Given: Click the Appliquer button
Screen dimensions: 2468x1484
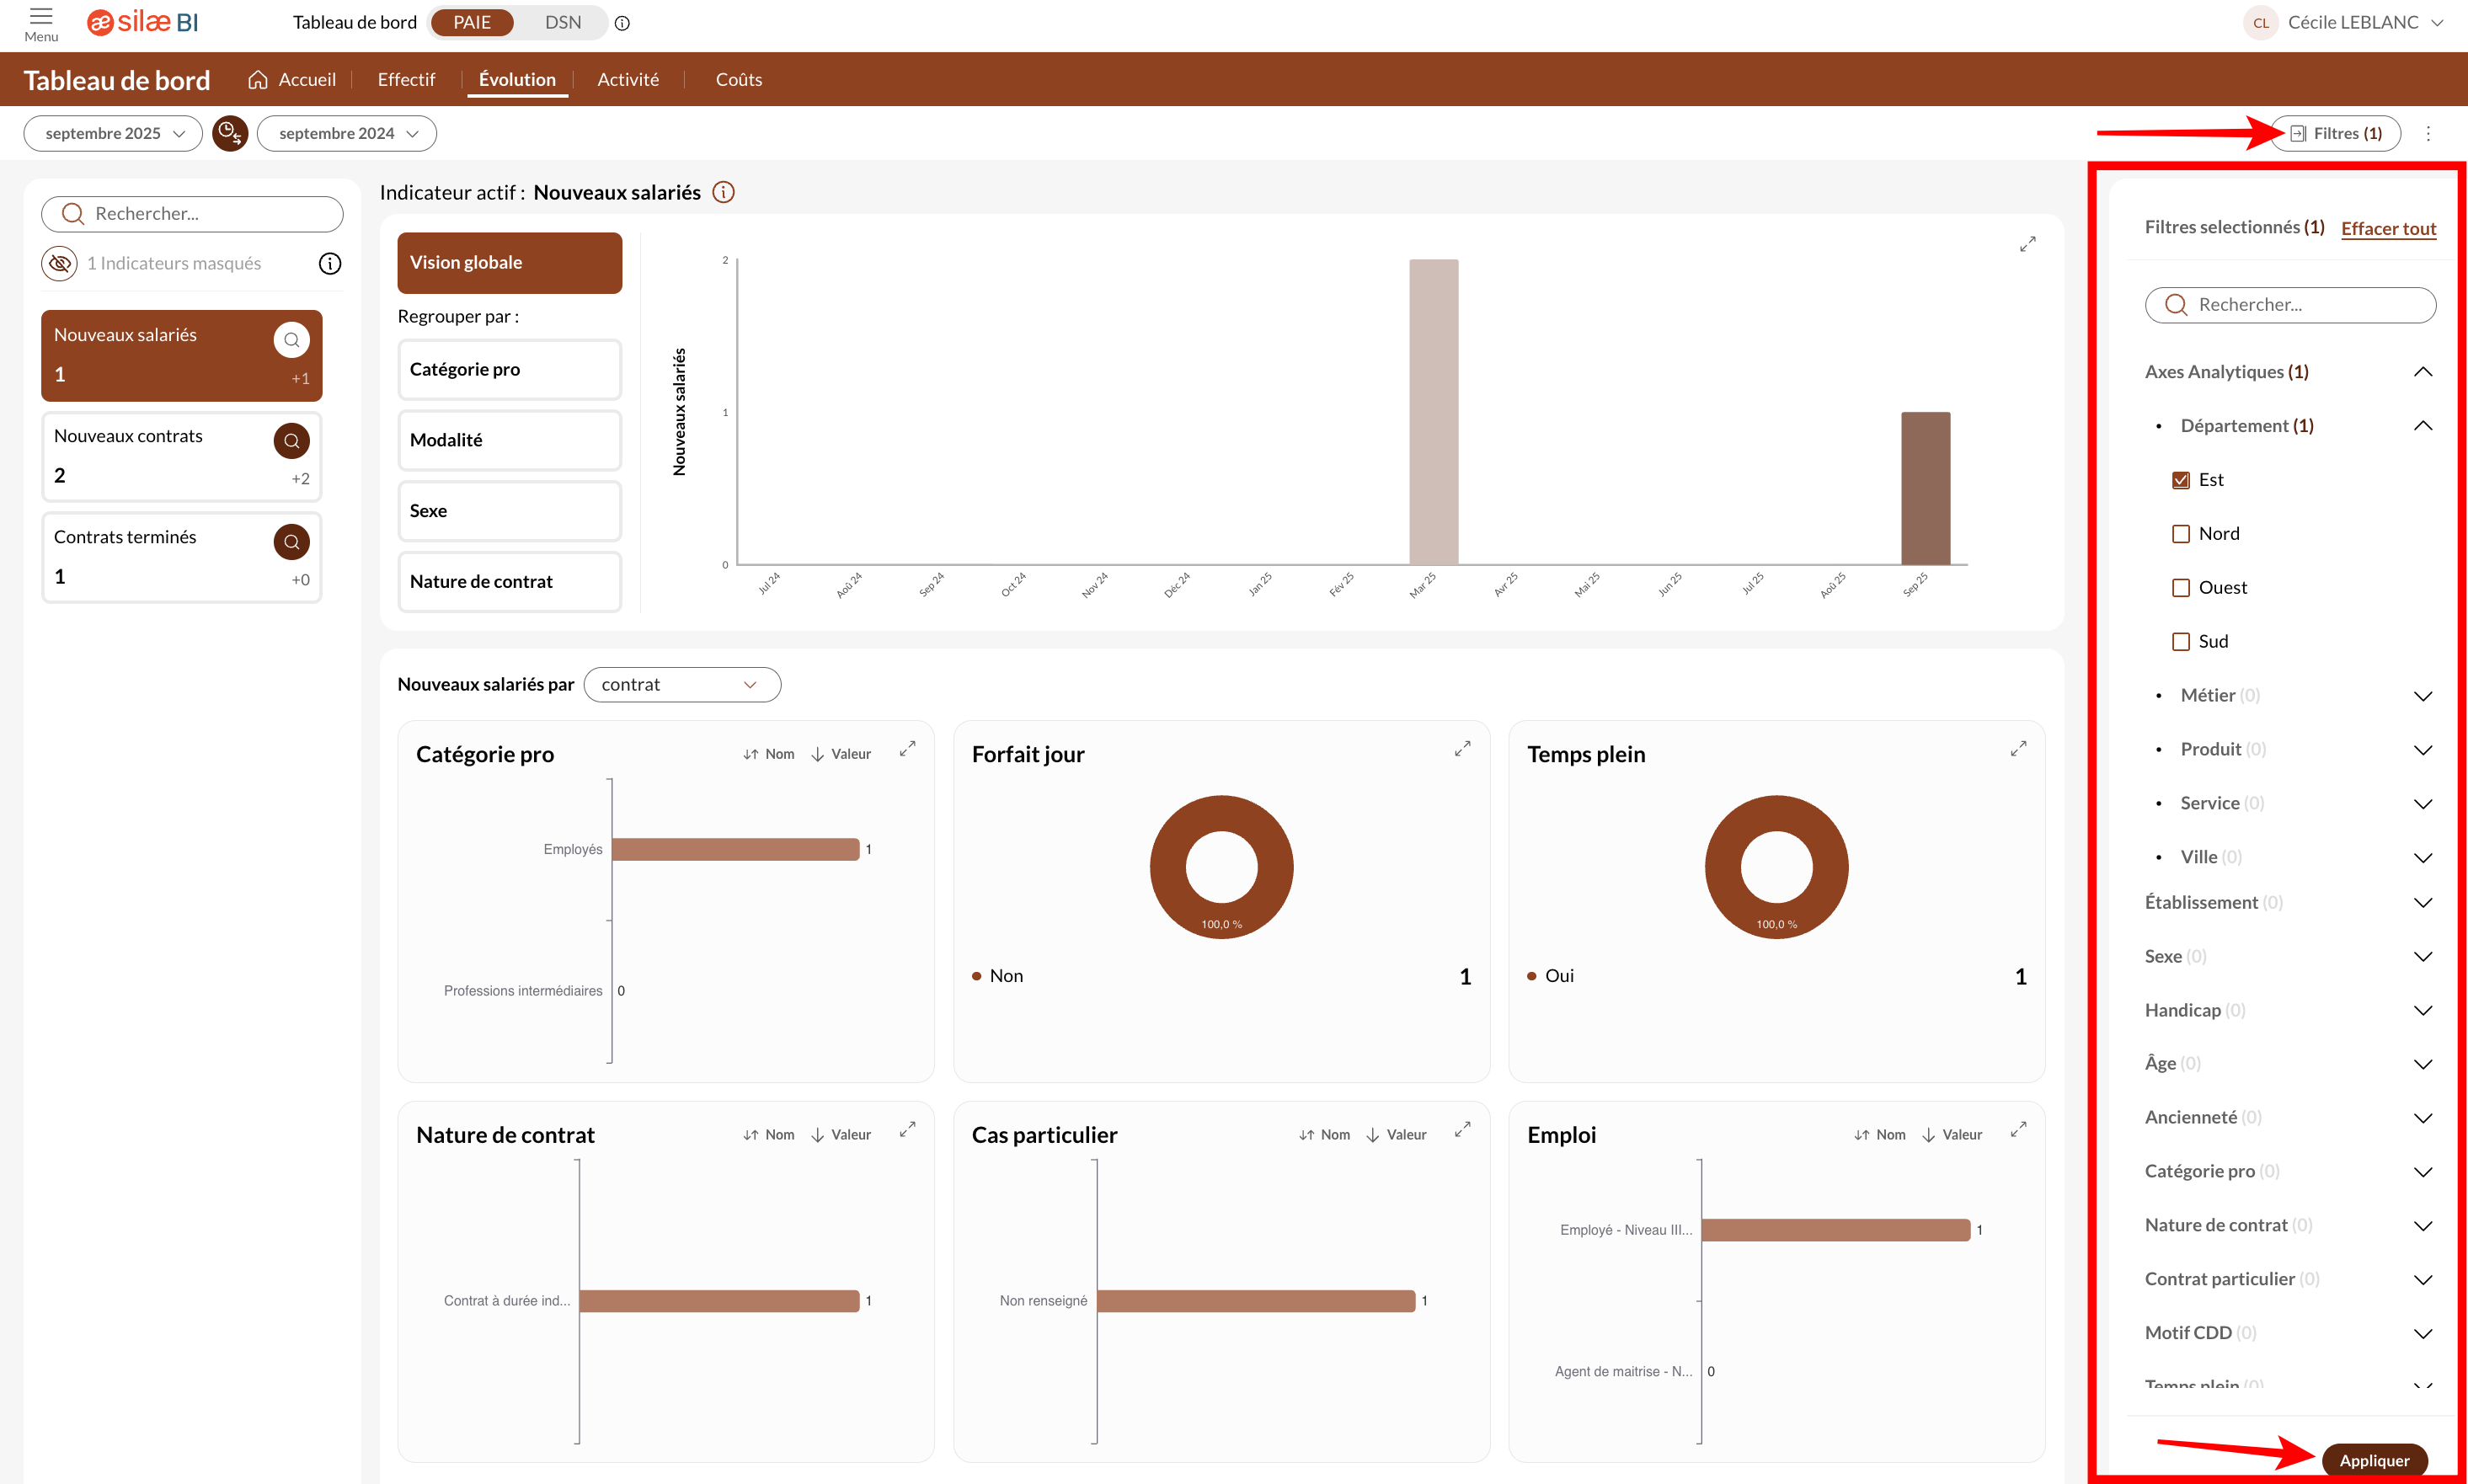Looking at the screenshot, I should [x=2374, y=1460].
